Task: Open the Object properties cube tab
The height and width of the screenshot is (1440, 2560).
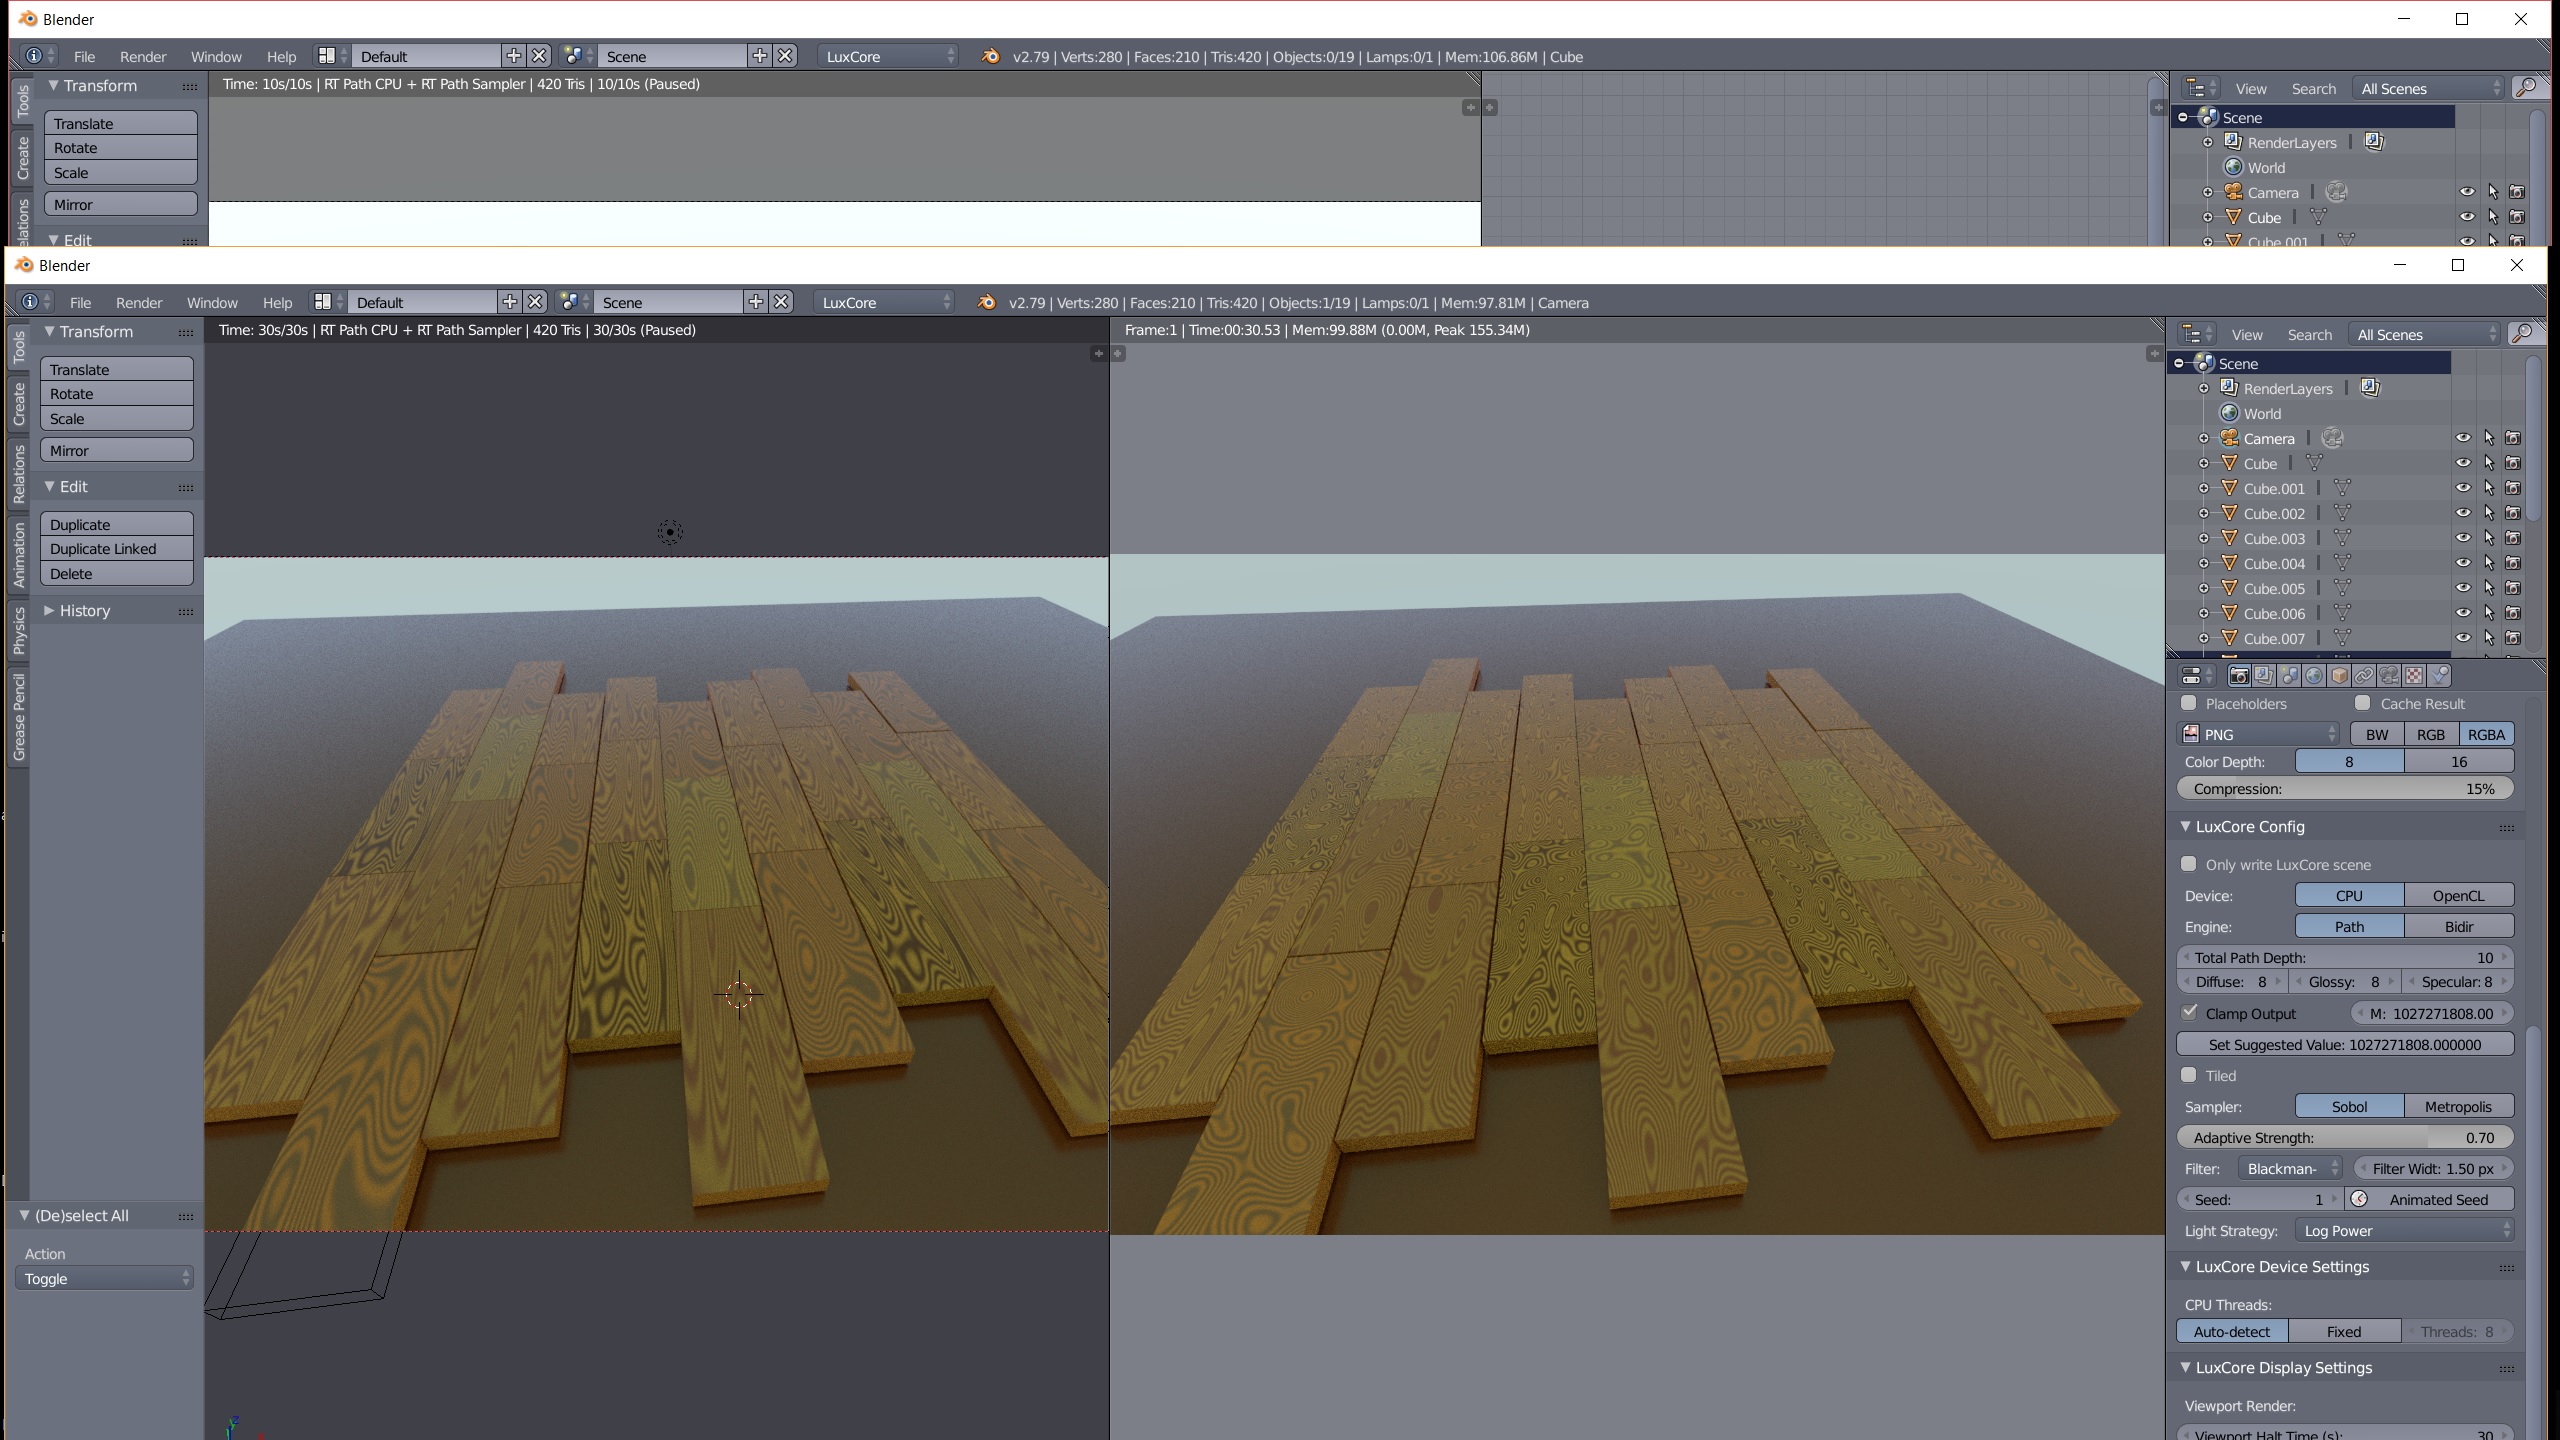Action: click(x=2339, y=676)
